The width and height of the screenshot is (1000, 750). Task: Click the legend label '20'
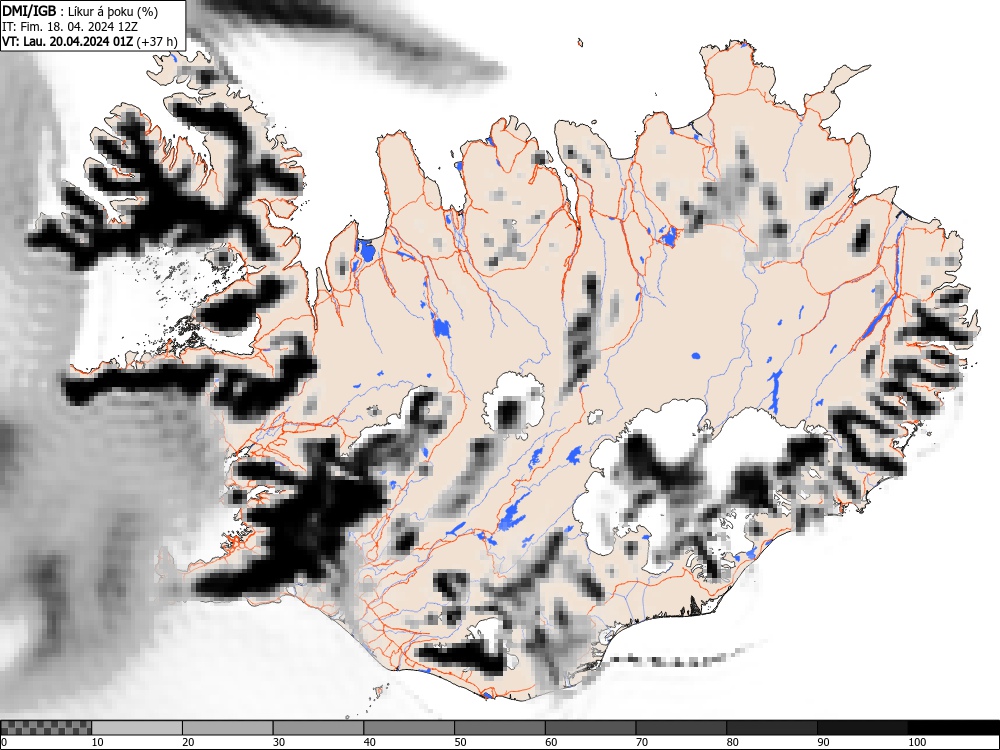tap(188, 742)
